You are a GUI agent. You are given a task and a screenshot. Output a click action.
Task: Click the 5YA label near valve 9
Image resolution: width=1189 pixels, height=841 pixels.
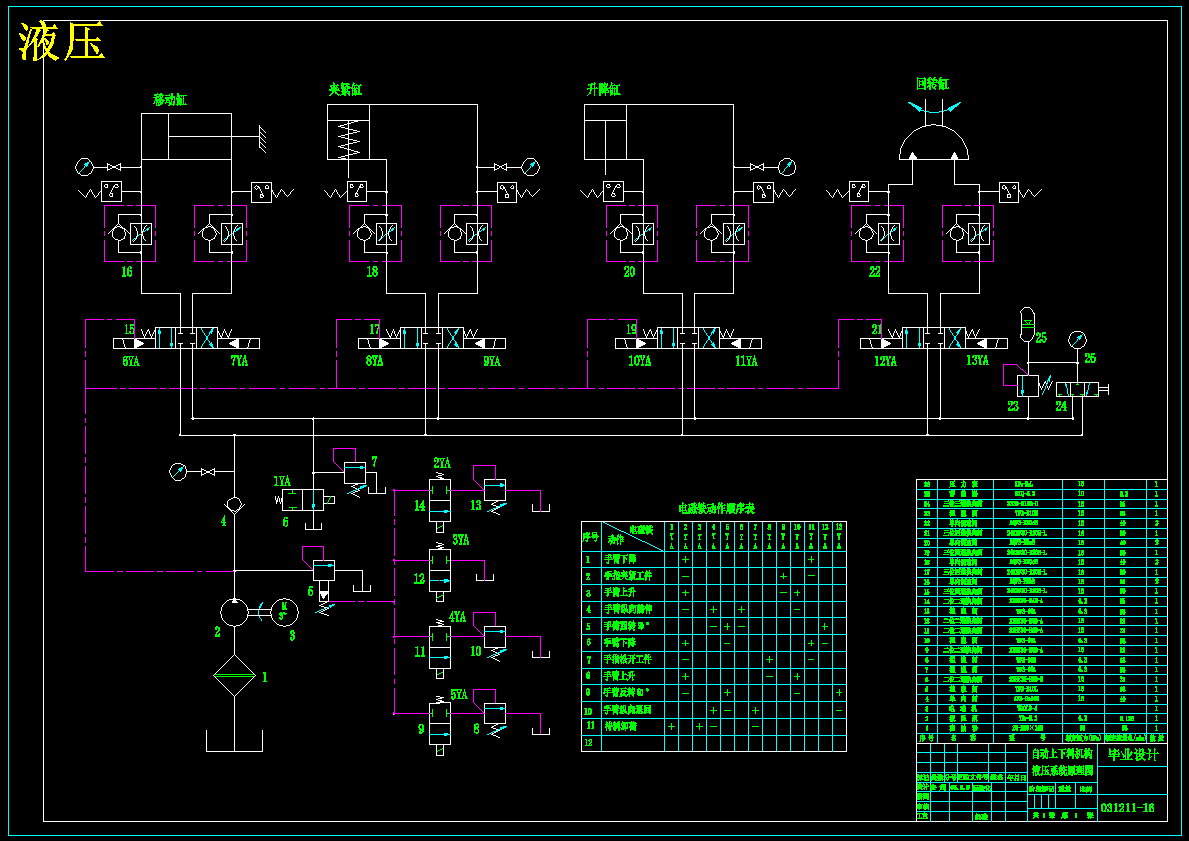(459, 695)
